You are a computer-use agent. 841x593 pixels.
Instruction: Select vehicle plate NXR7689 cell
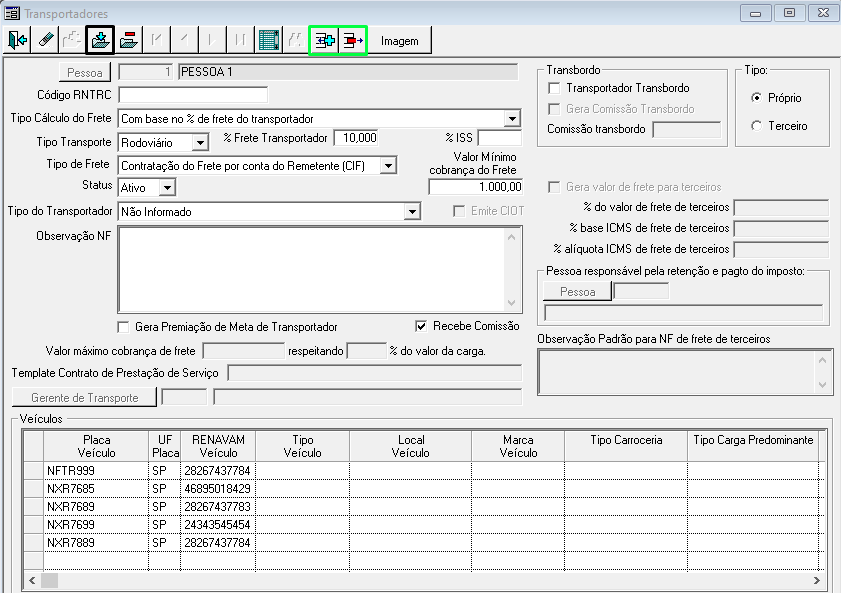pyautogui.click(x=95, y=507)
